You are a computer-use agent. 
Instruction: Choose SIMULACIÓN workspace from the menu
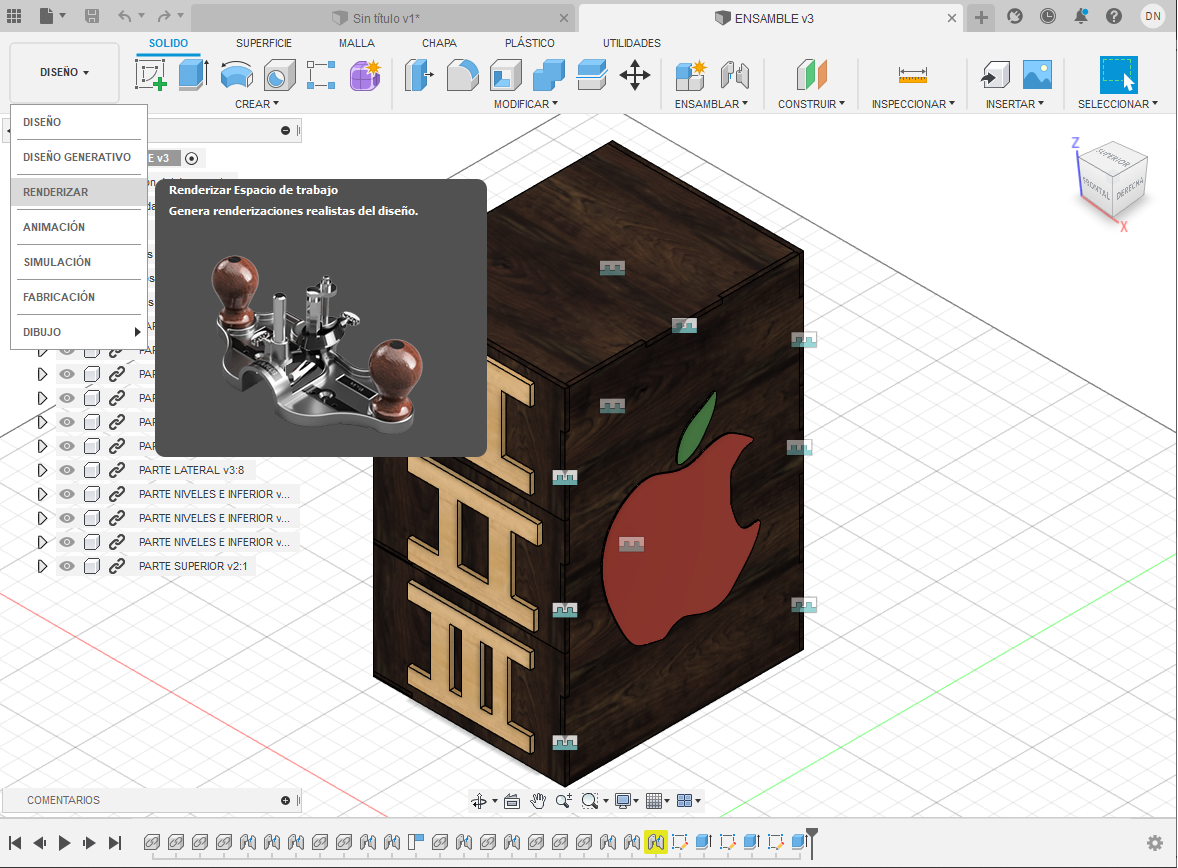tap(79, 262)
